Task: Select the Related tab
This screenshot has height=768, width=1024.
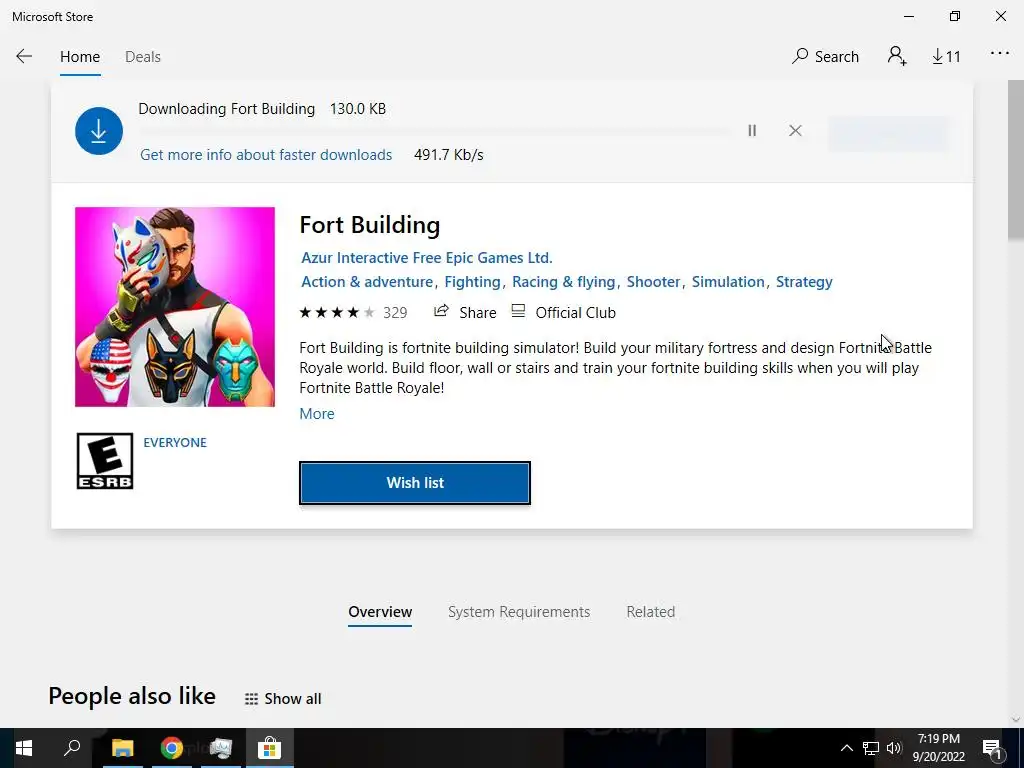Action: pos(650,612)
